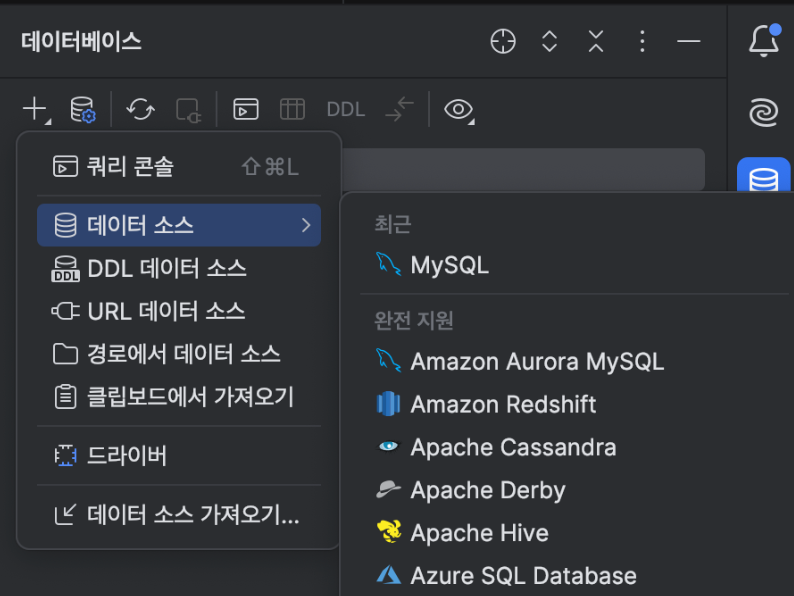Image resolution: width=794 pixels, height=596 pixels.
Task: Expand the 데이터 소스 submenu
Action: (x=179, y=225)
